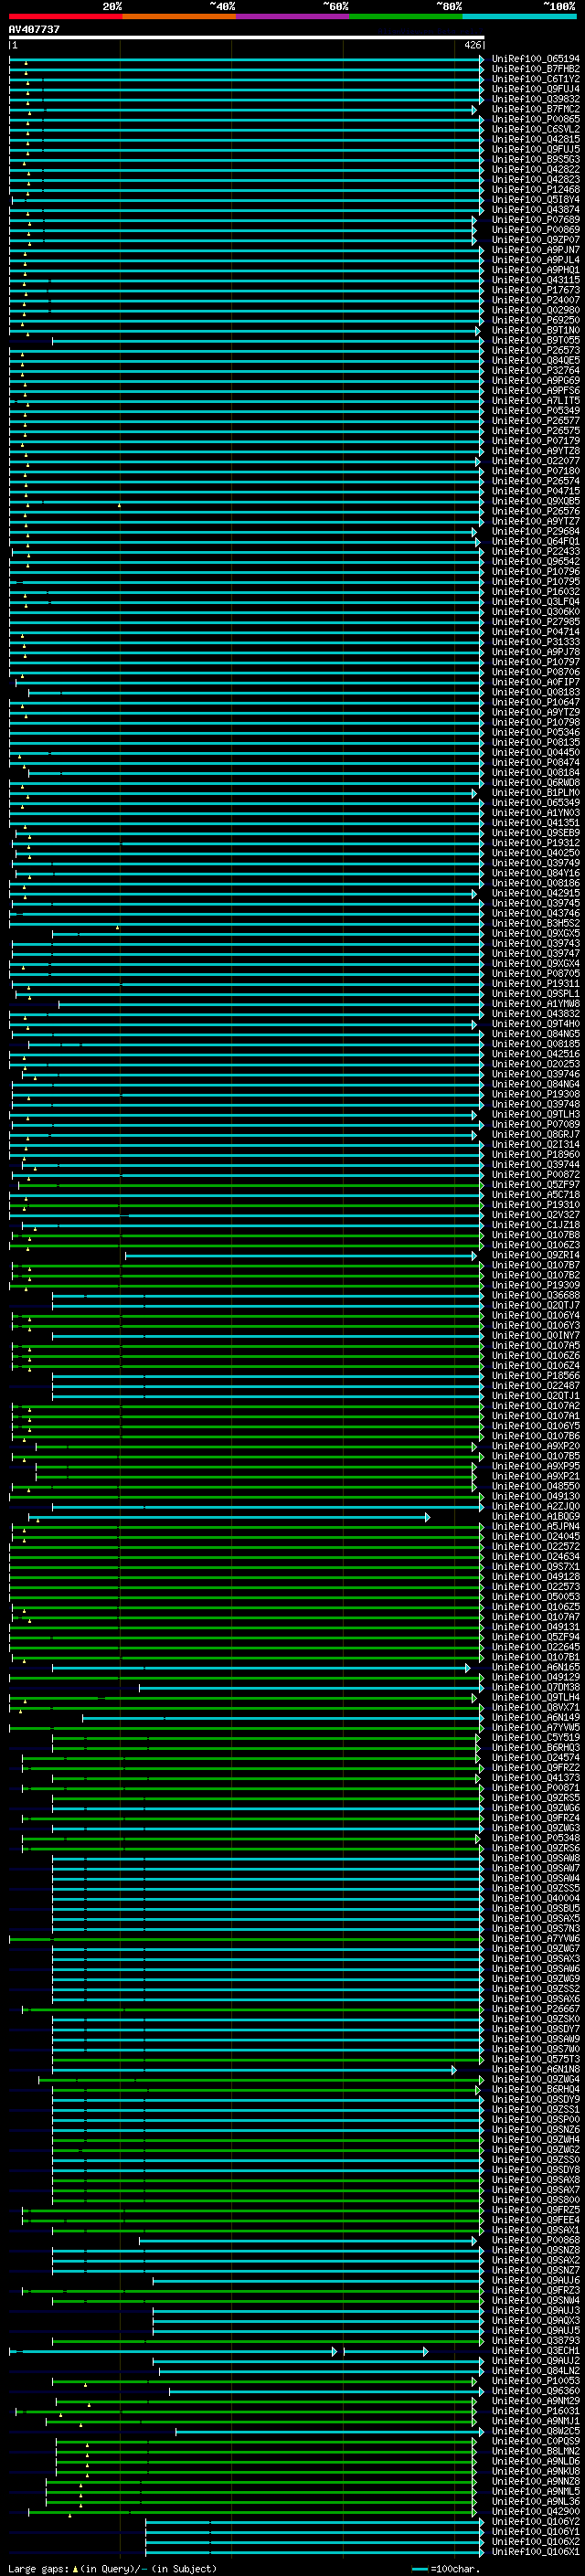
Task: Click the query label AV407737
Action: point(34,29)
